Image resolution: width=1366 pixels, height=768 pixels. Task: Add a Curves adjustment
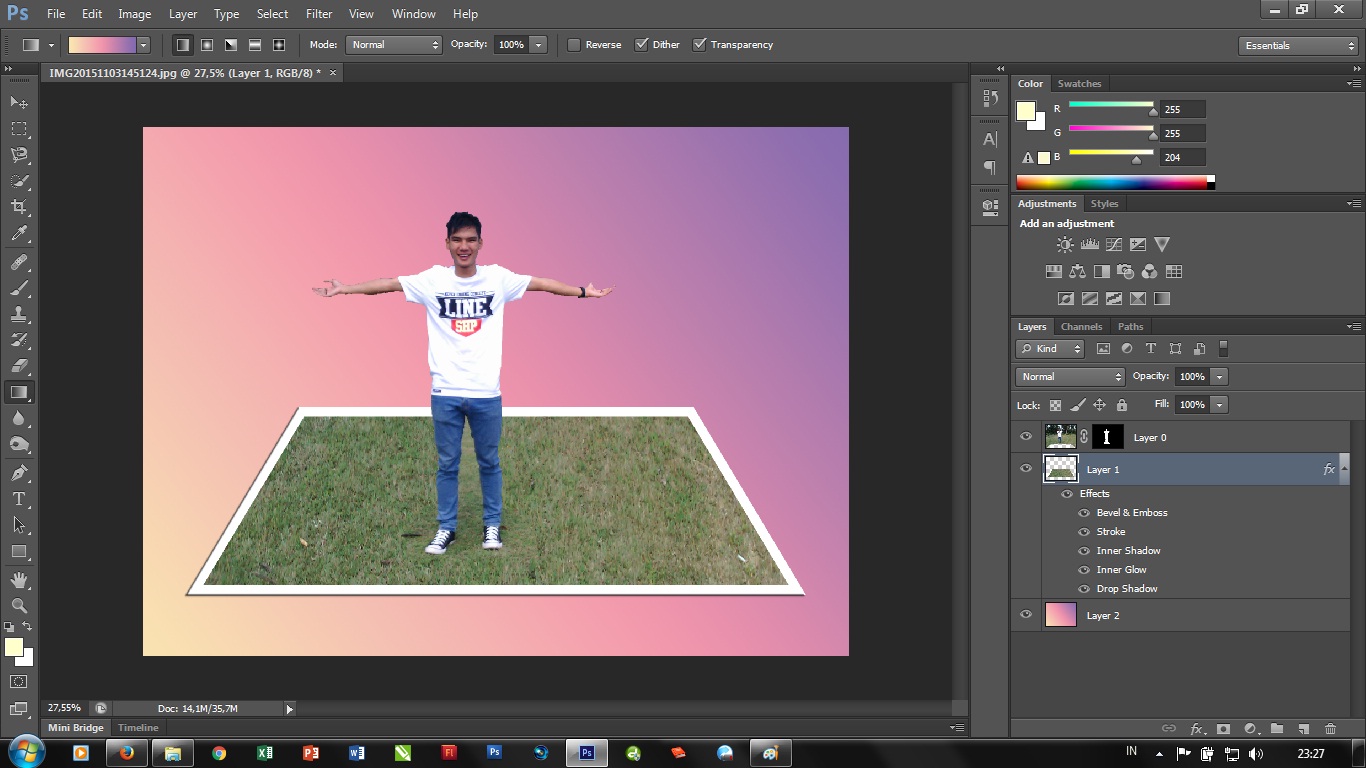pyautogui.click(x=1113, y=244)
